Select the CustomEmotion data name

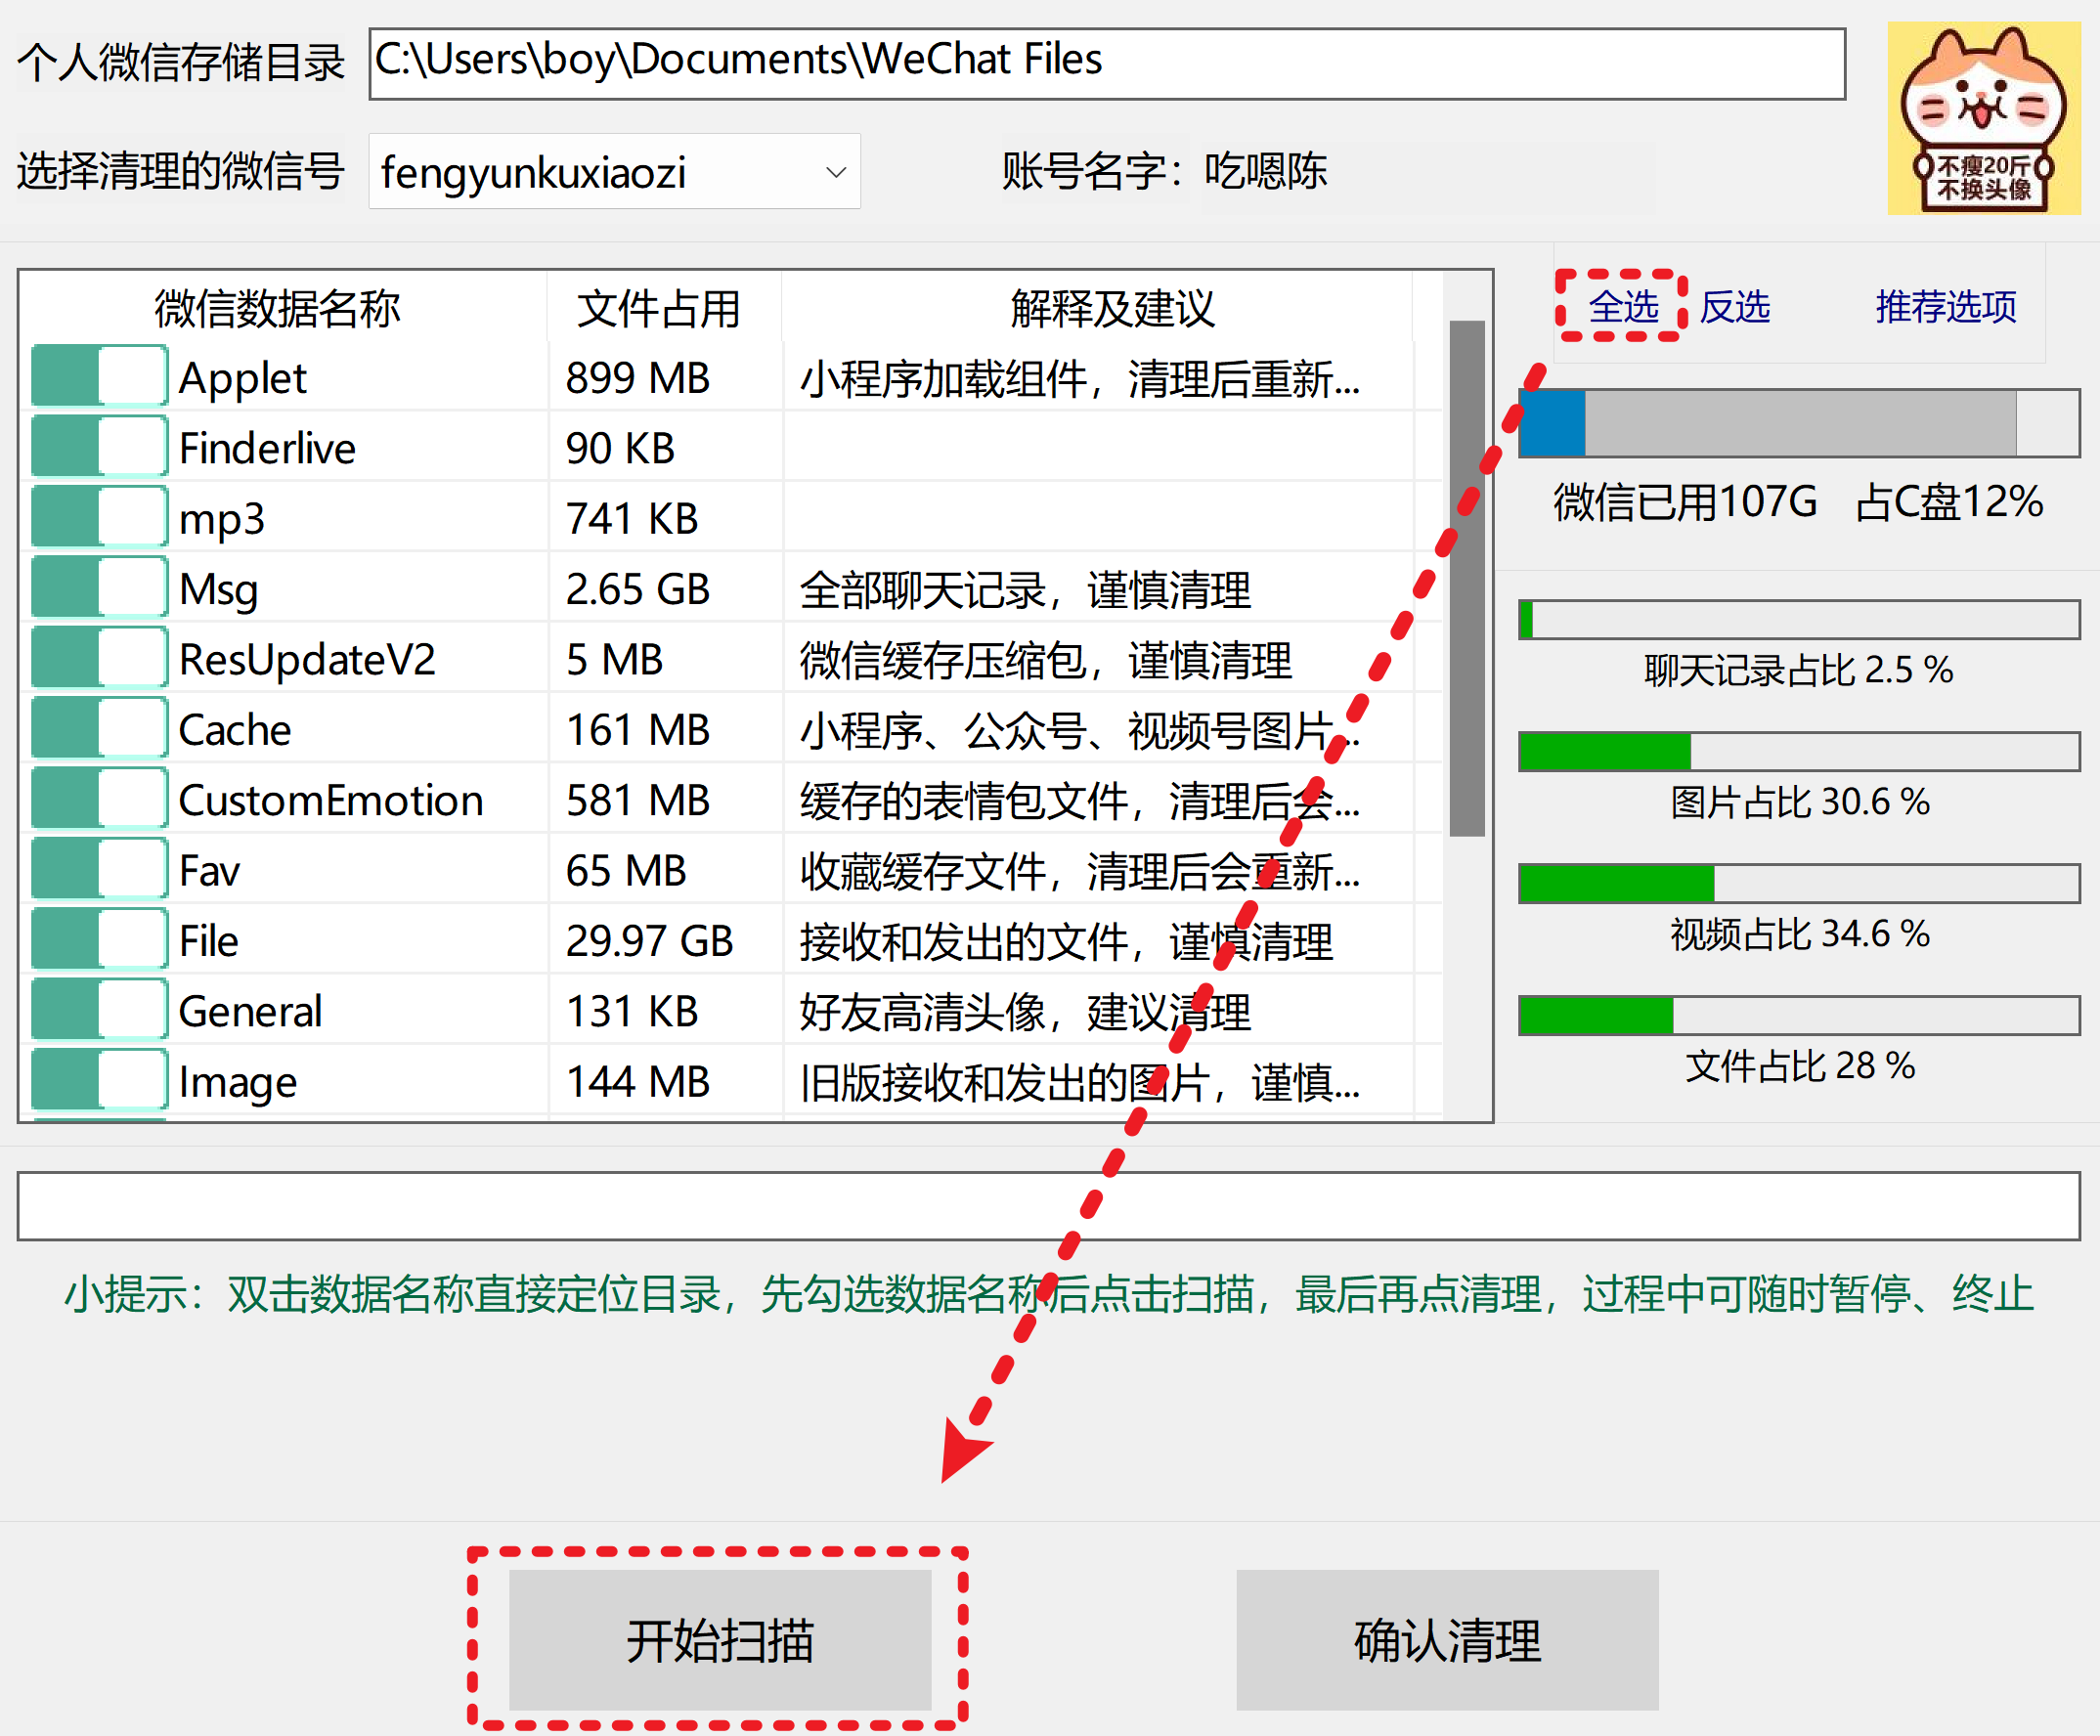pos(331,800)
